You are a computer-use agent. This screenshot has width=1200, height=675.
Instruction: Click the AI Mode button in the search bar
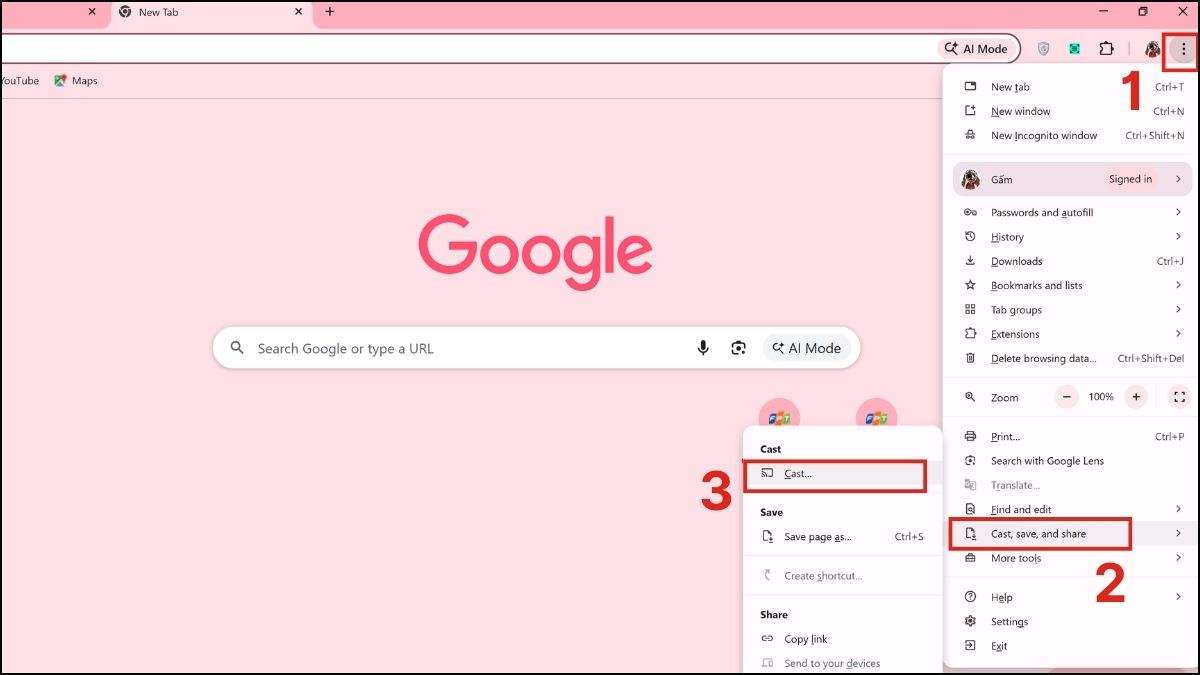(x=806, y=348)
